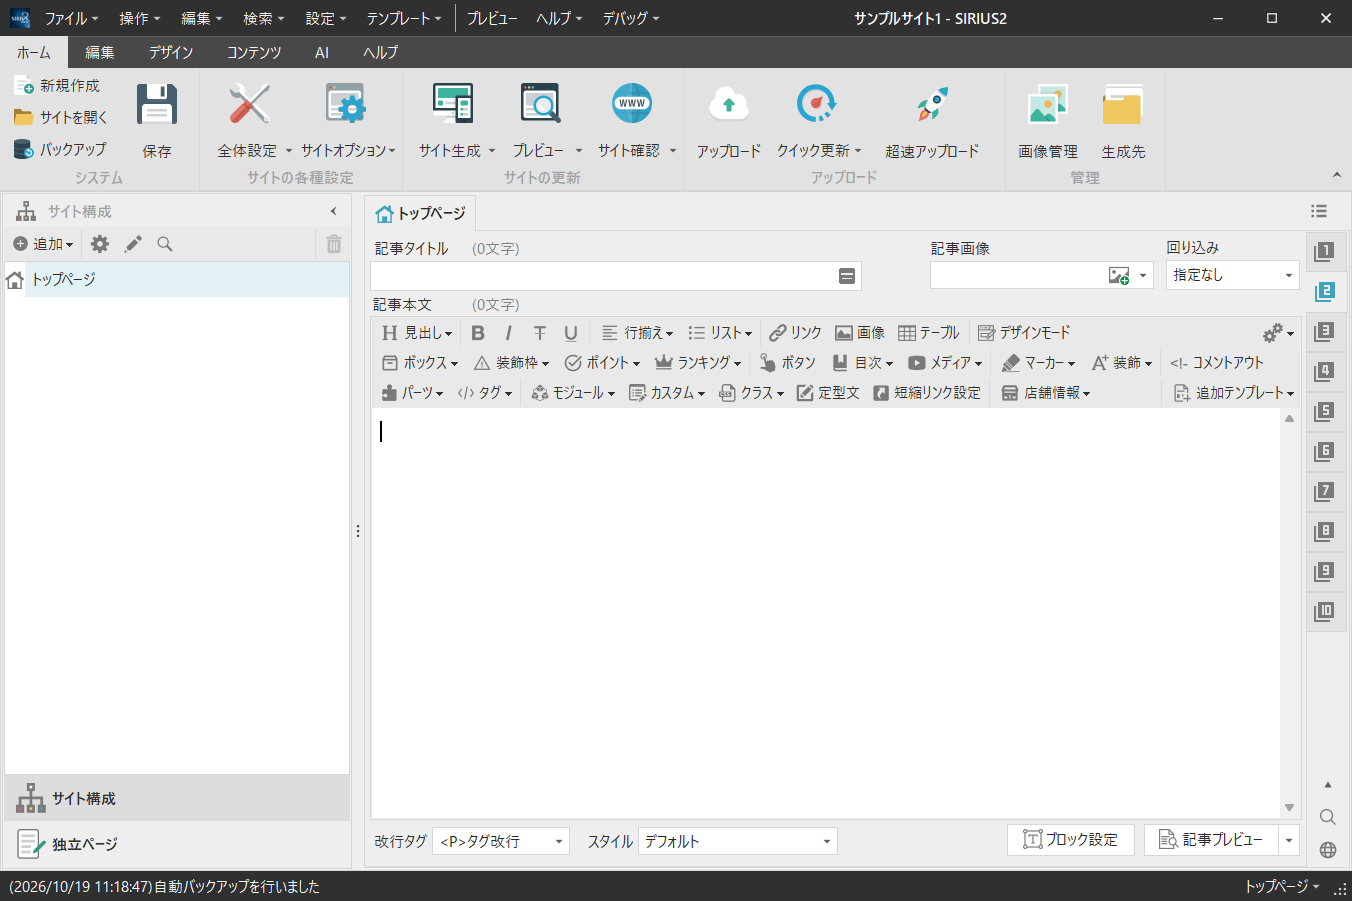The width and height of the screenshot is (1352, 901).
Task: Open 画像管理 image manager icon
Action: [1047, 104]
